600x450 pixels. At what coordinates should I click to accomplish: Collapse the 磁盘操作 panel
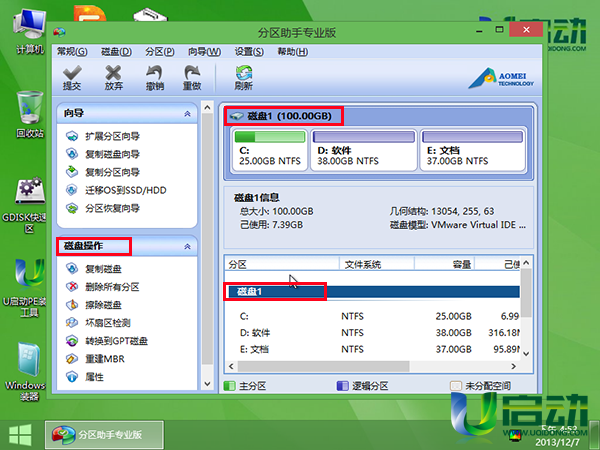[x=188, y=246]
